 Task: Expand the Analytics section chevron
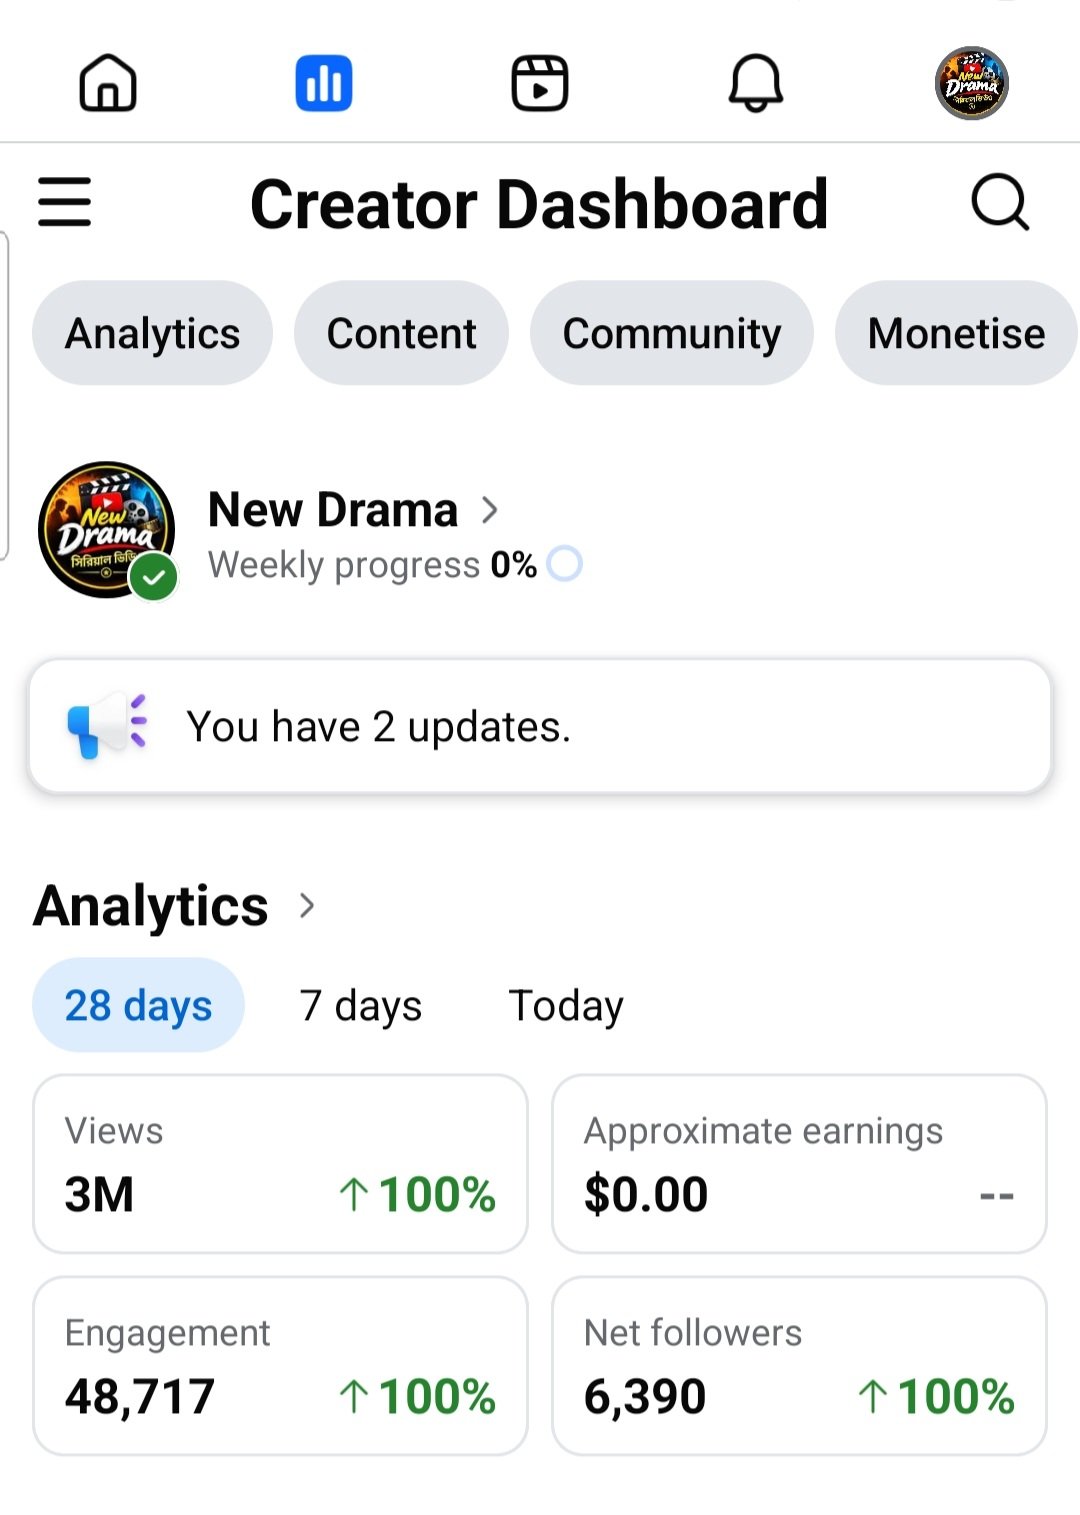(307, 906)
